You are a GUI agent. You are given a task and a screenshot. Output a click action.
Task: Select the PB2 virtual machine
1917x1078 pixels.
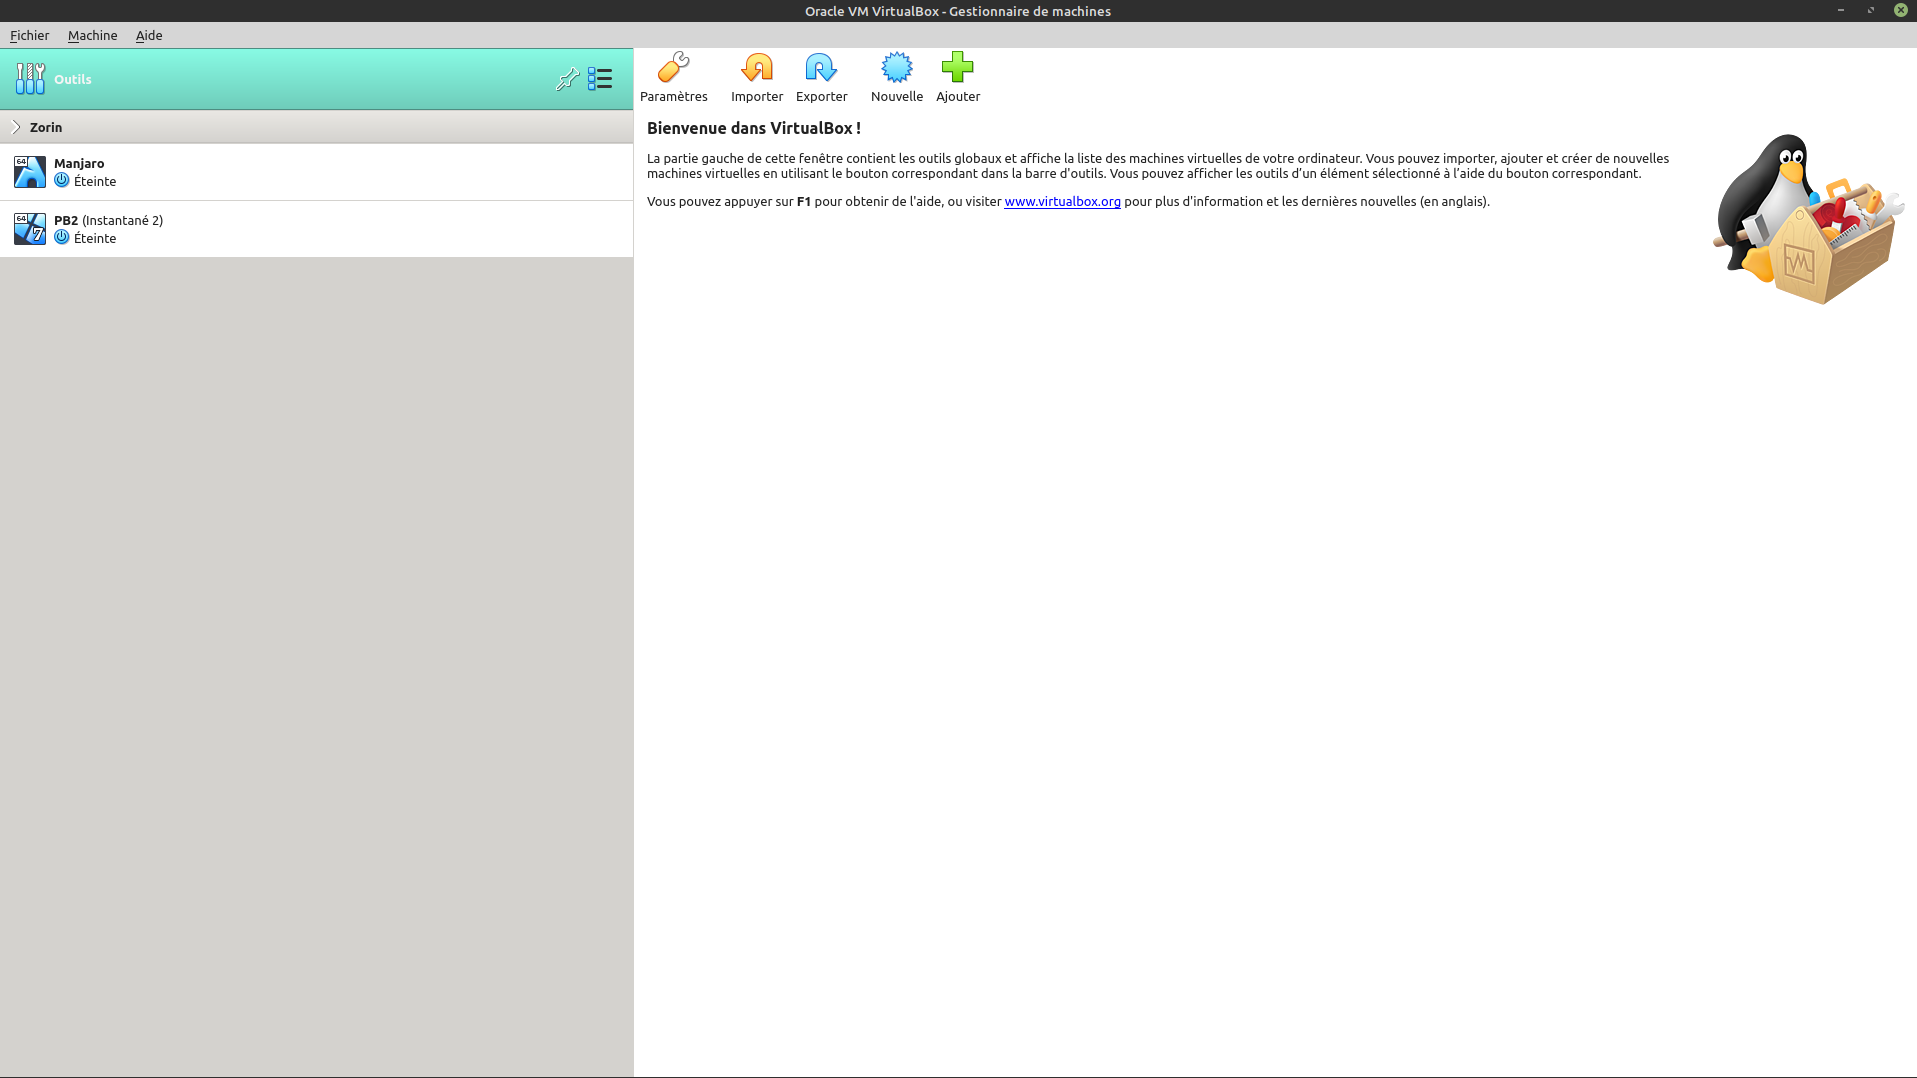click(300, 229)
